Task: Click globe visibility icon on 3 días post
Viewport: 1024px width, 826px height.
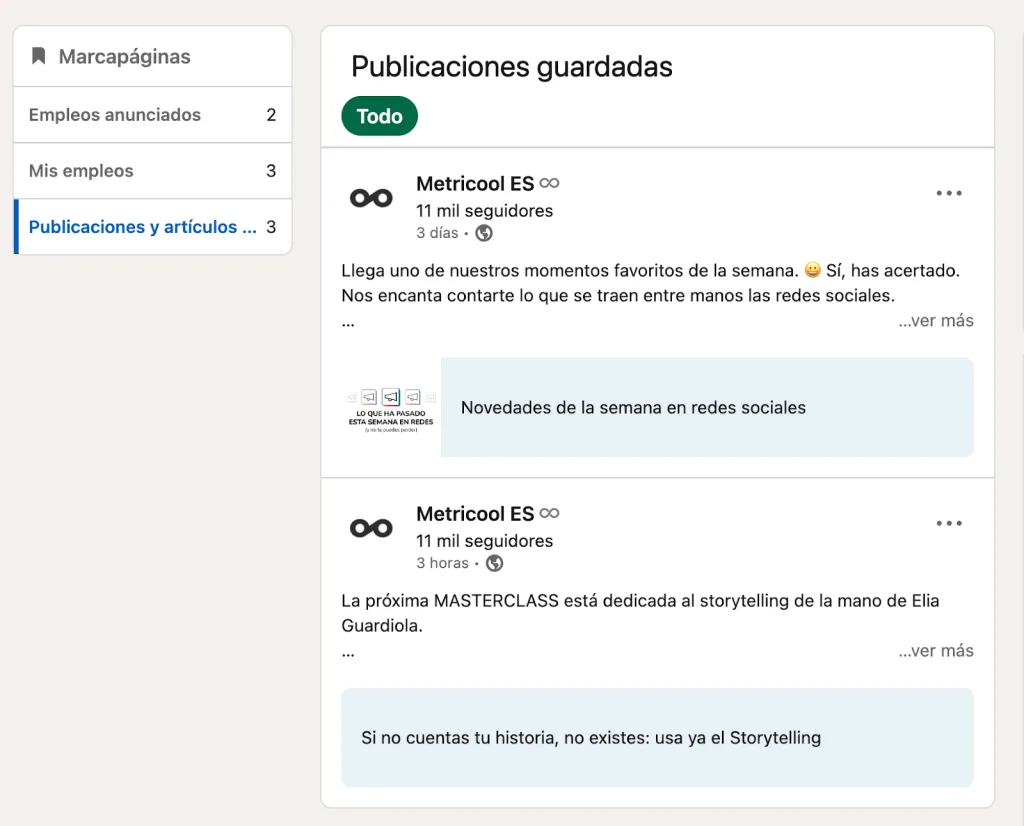Action: coord(484,233)
